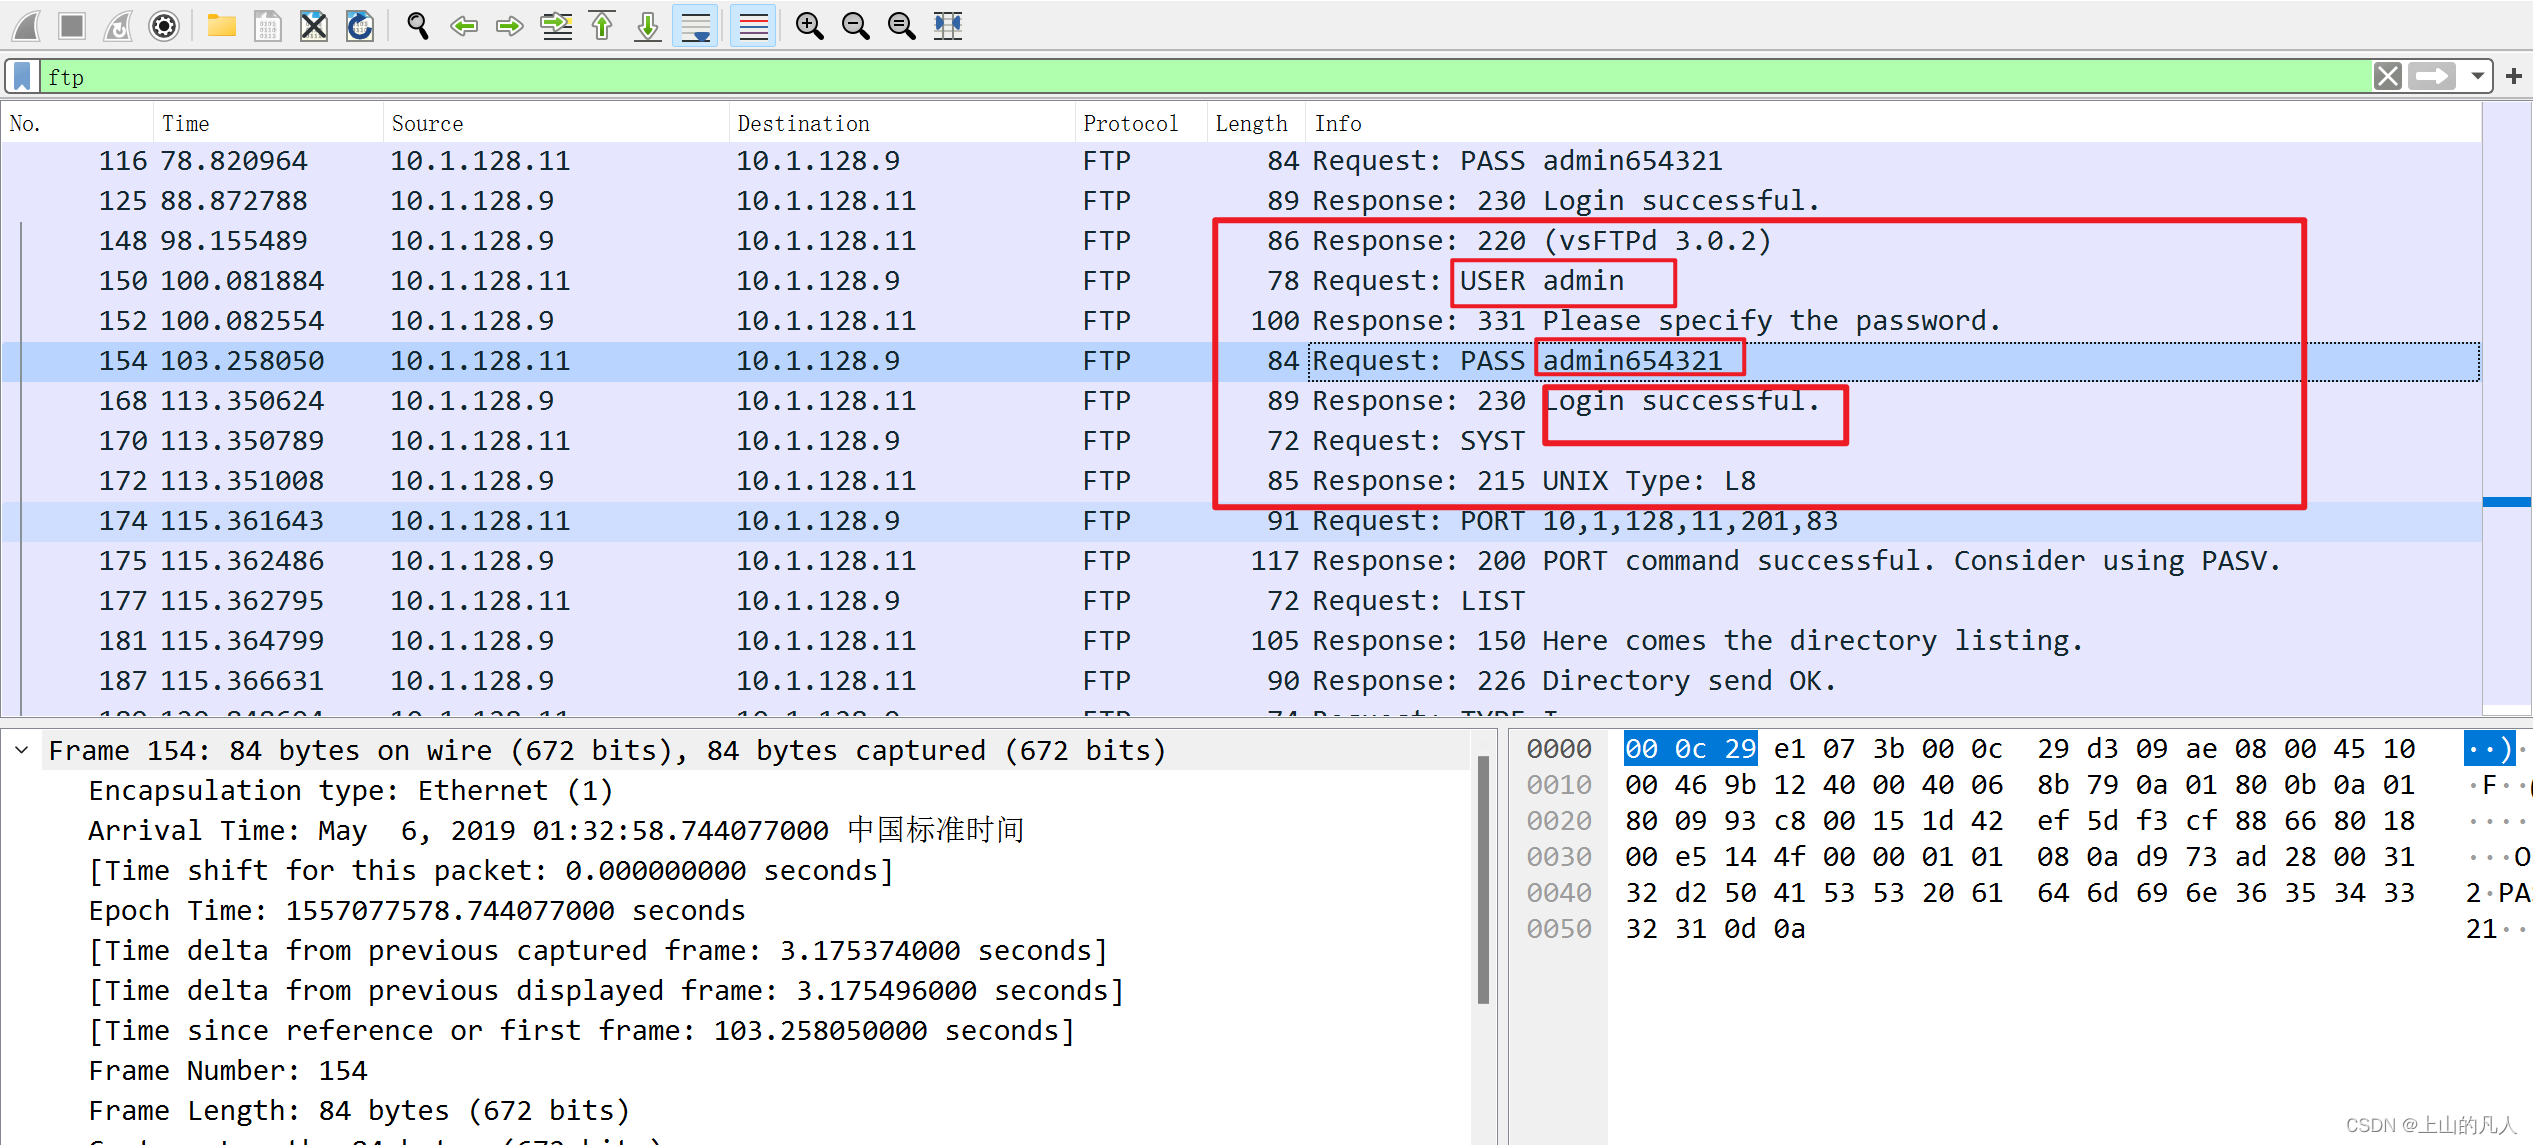Screen dimensions: 2533x1145
Task: Collapse the Frame 154 tree node
Action: [22, 750]
